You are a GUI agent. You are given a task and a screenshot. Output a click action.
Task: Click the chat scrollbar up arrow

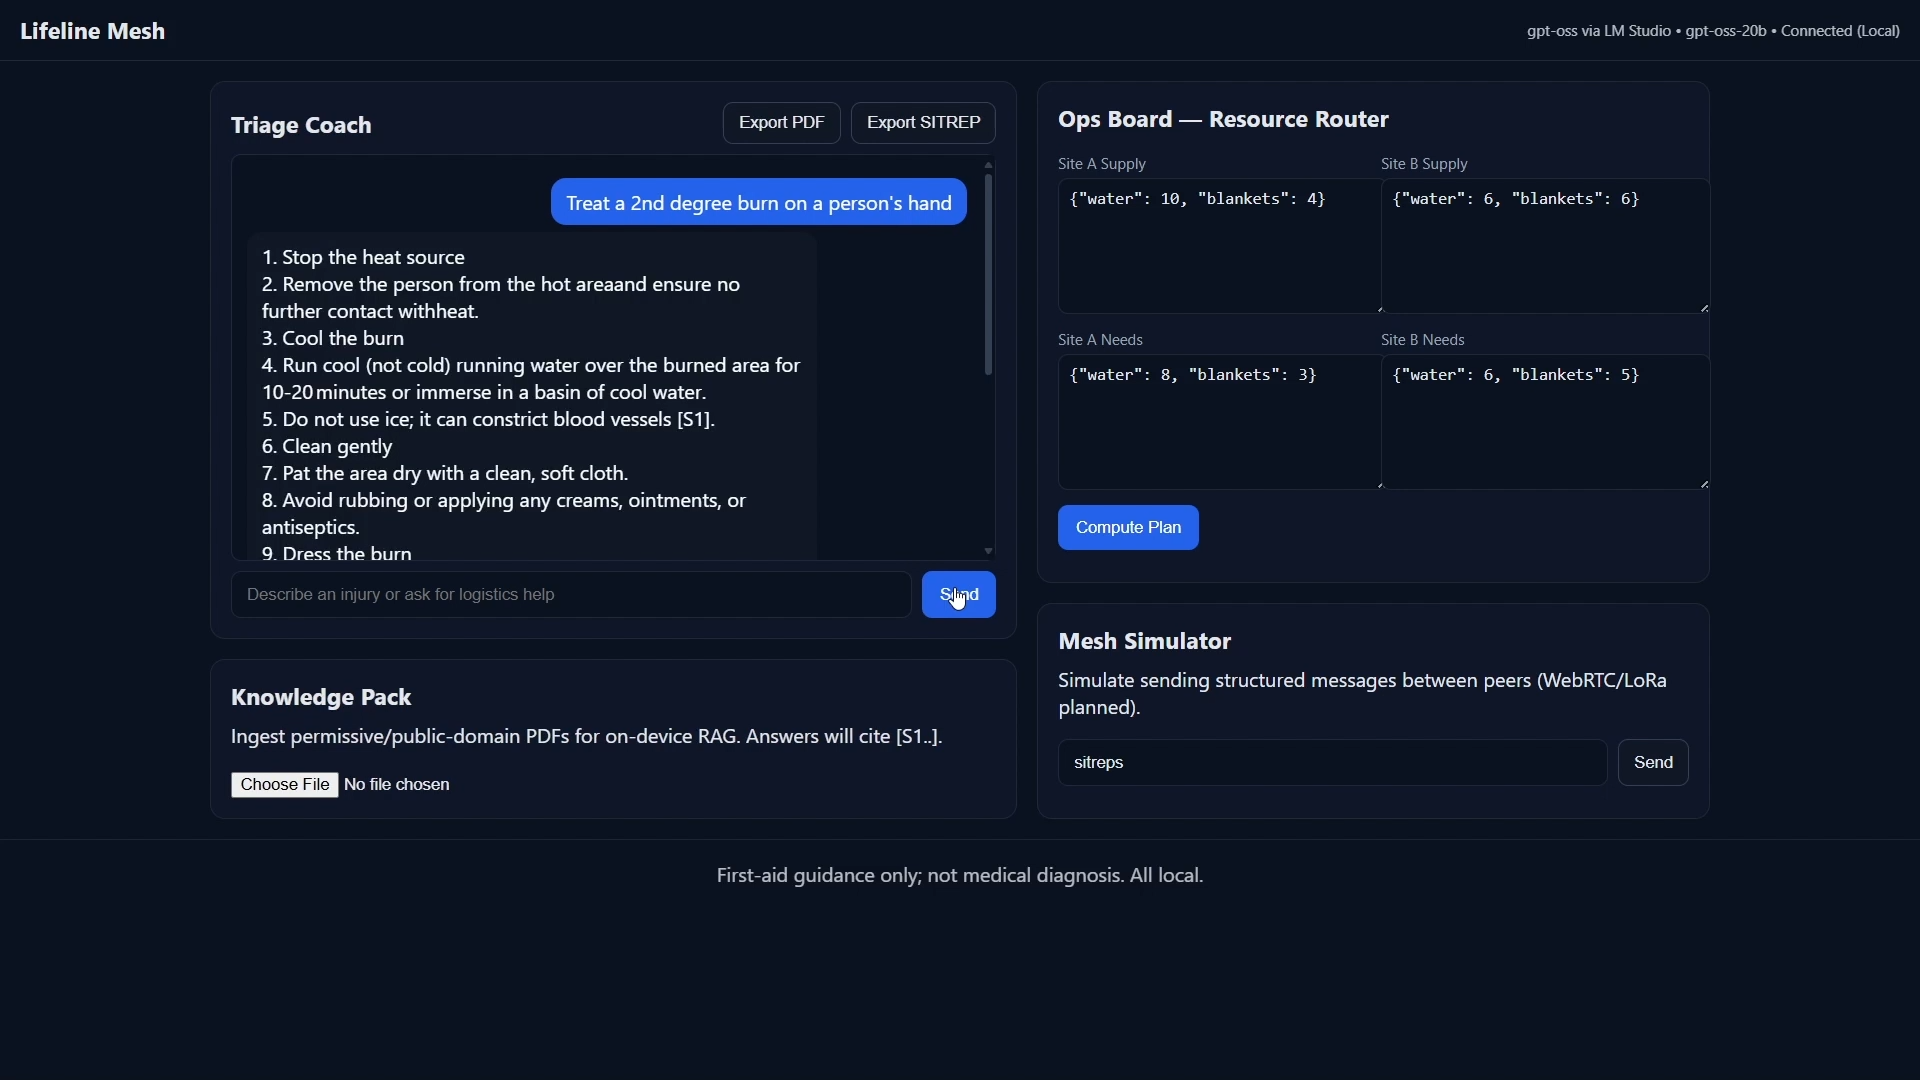click(988, 165)
